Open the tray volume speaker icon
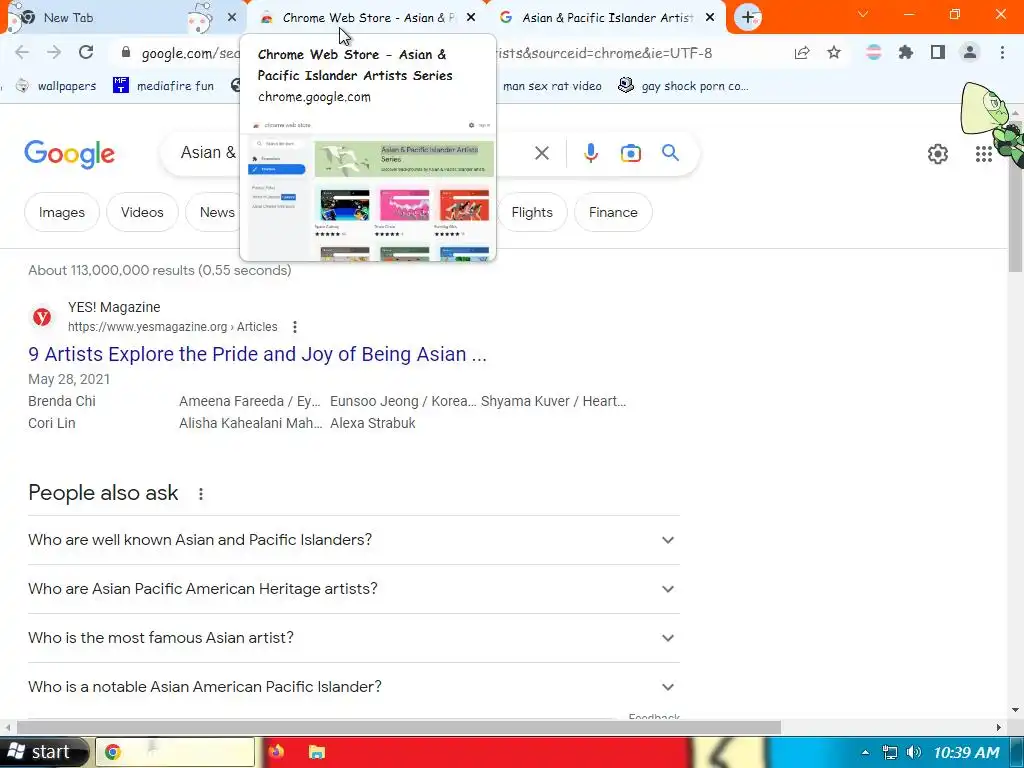Viewport: 1024px width, 768px height. tap(914, 752)
